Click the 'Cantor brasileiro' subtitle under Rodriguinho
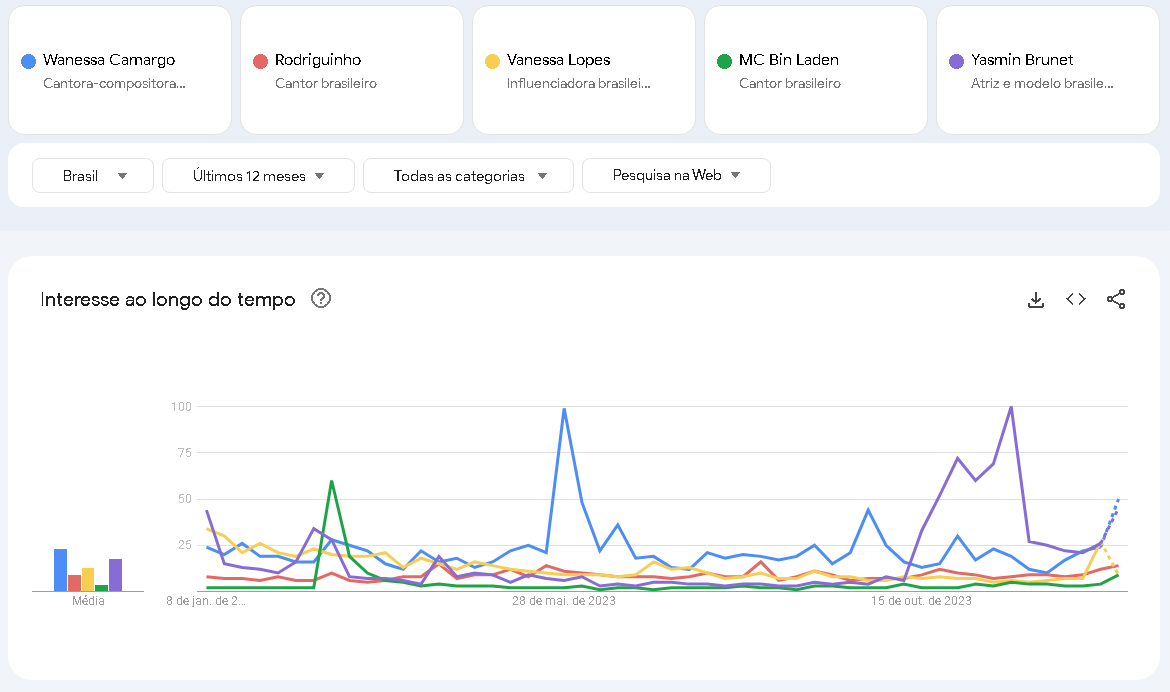The width and height of the screenshot is (1170, 692). [x=326, y=84]
